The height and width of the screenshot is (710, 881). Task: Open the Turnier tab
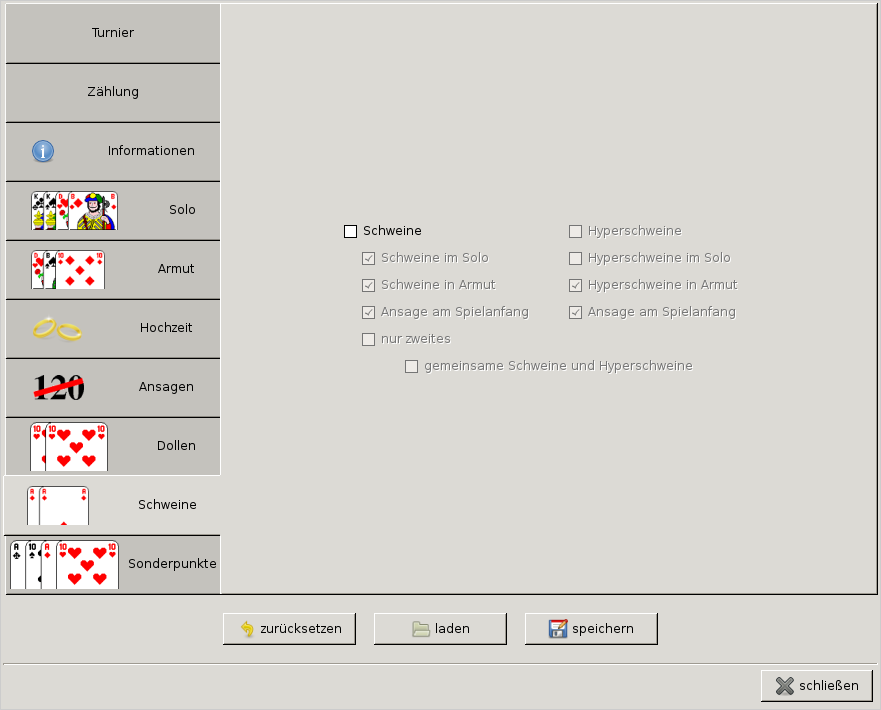coord(112,33)
